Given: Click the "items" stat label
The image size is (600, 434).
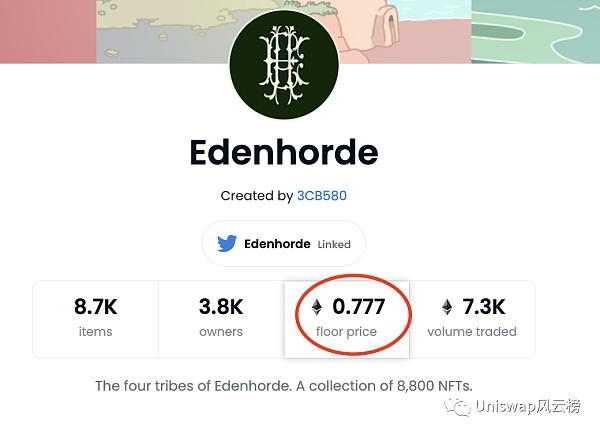Looking at the screenshot, I should coord(95,331).
